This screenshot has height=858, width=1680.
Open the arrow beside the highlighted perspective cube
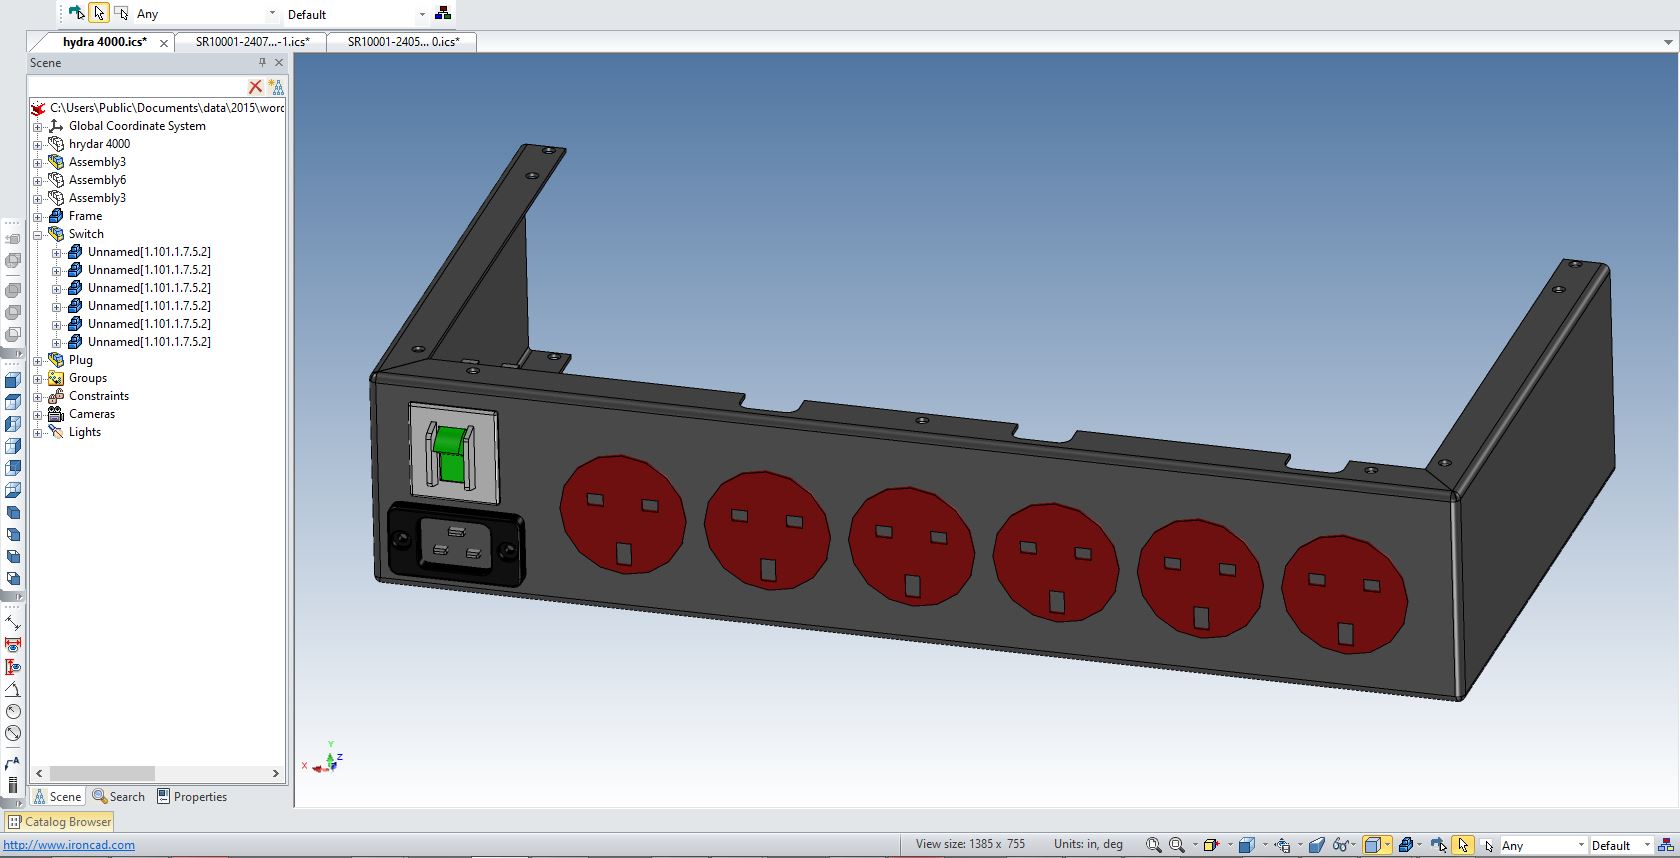pyautogui.click(x=1388, y=845)
